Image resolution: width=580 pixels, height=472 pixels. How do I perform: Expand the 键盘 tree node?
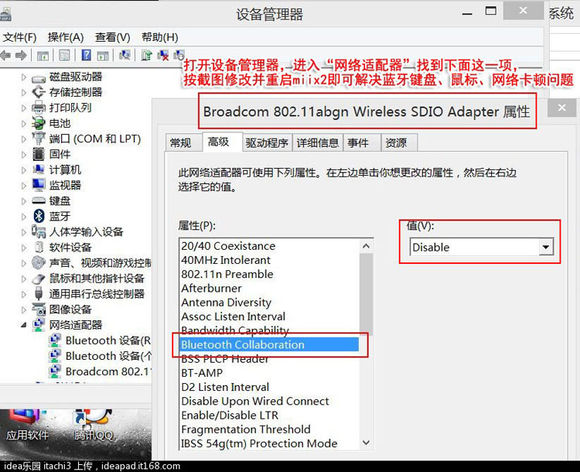(x=24, y=201)
